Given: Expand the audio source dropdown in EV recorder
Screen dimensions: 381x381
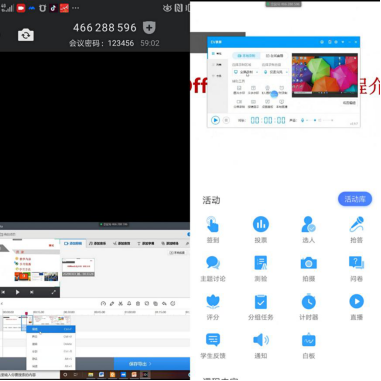Looking at the screenshot, I should click(x=276, y=72).
